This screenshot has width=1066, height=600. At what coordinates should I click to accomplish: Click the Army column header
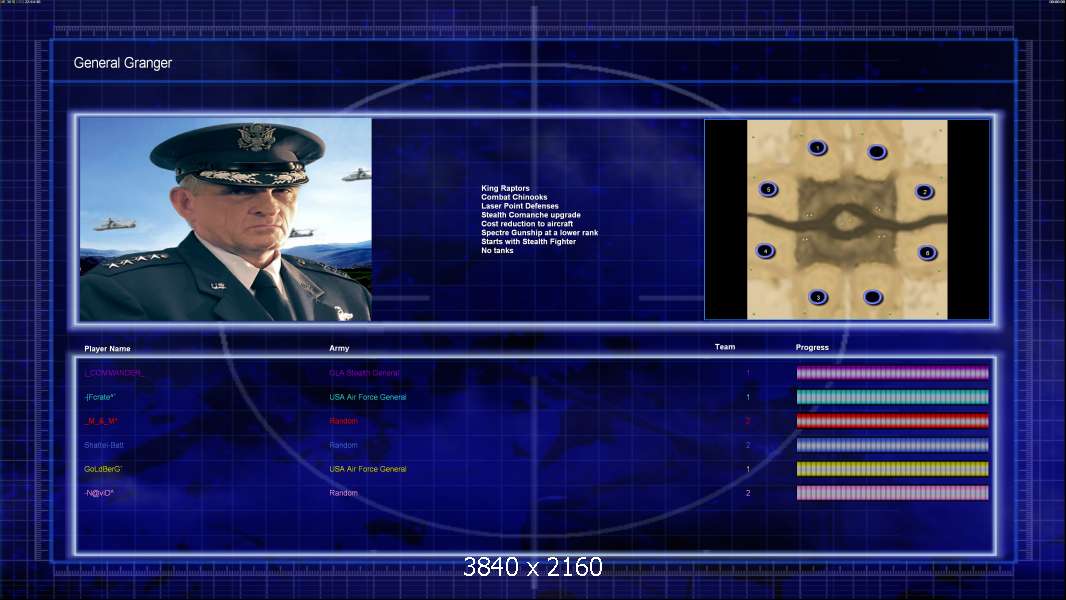tap(339, 348)
